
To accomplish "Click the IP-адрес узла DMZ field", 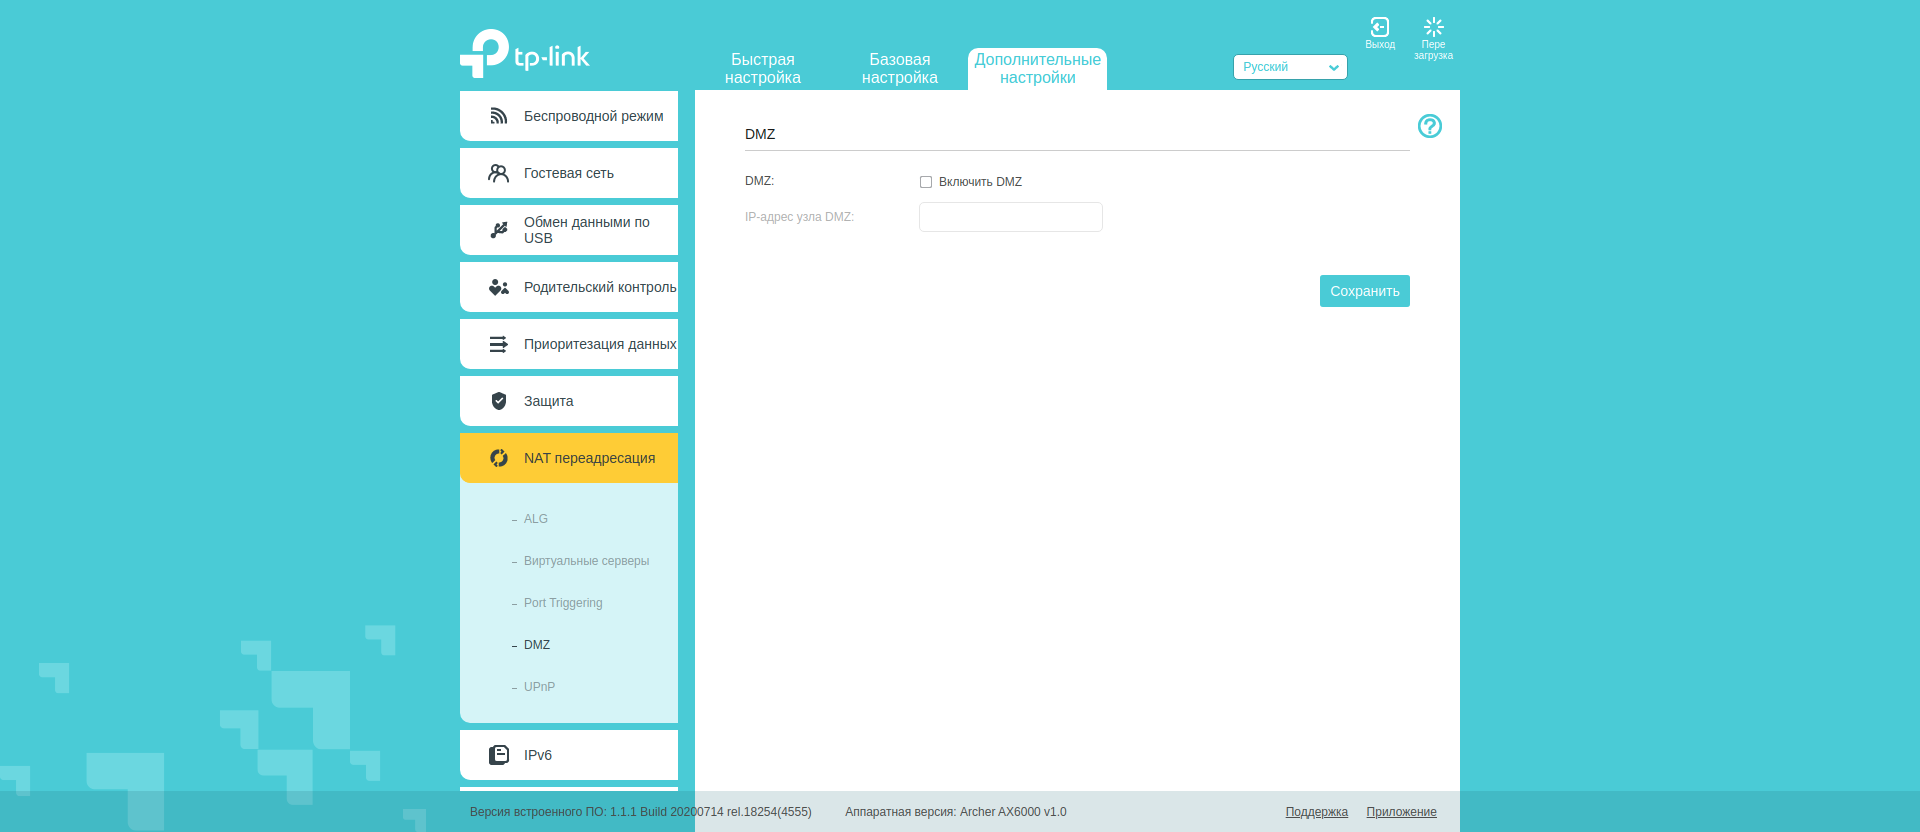I will click(x=1010, y=217).
